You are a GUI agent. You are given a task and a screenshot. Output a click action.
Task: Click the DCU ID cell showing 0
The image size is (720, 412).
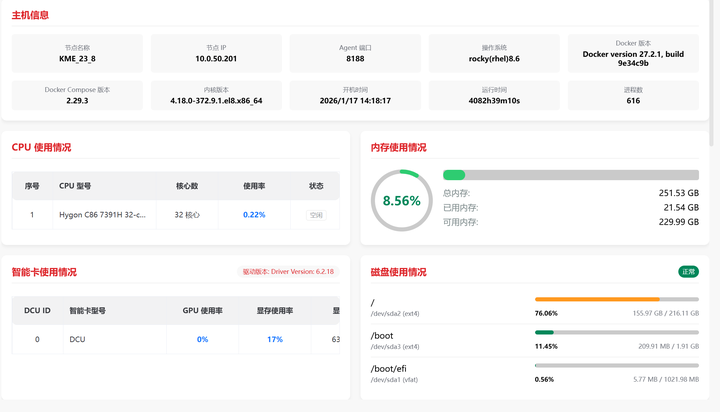pyautogui.click(x=37, y=339)
